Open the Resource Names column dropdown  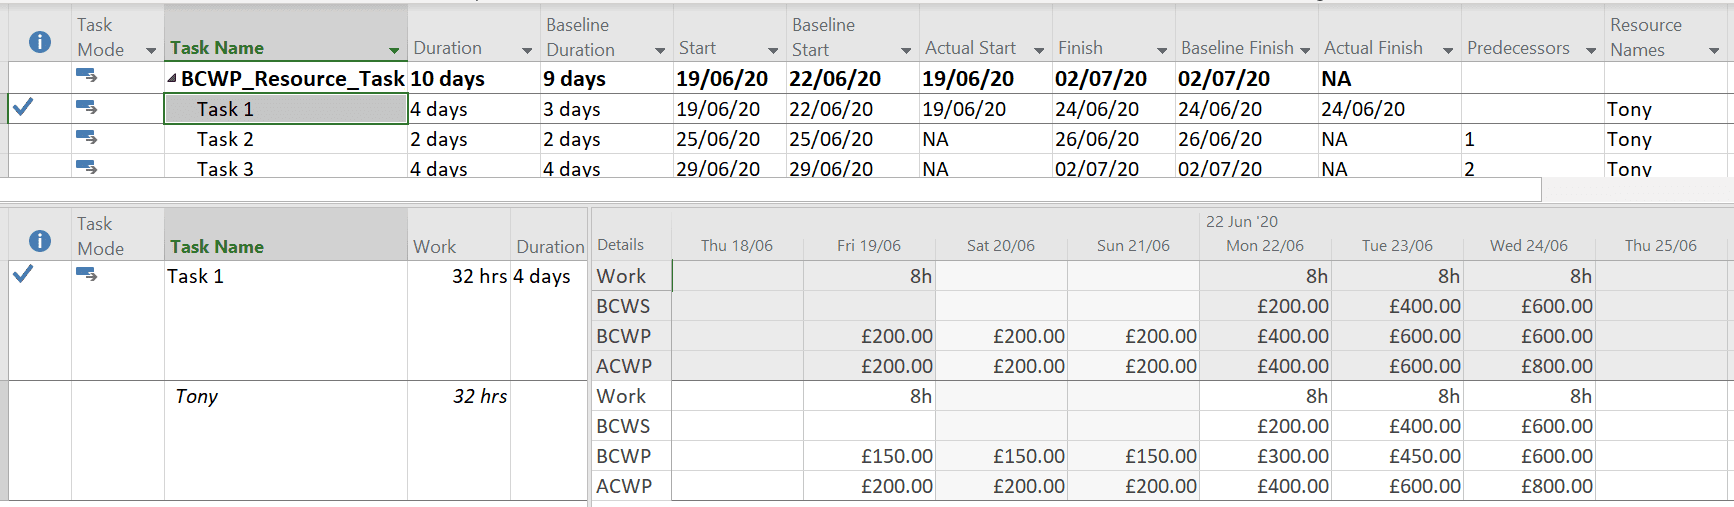click(x=1714, y=50)
